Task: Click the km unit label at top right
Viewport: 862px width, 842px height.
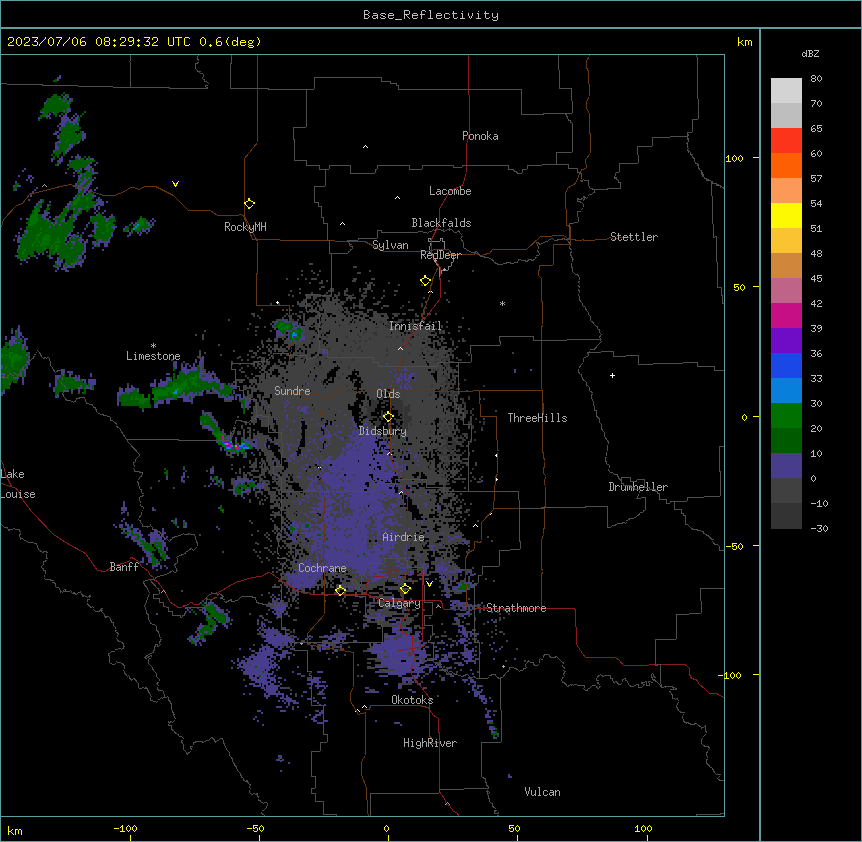Action: pyautogui.click(x=744, y=42)
